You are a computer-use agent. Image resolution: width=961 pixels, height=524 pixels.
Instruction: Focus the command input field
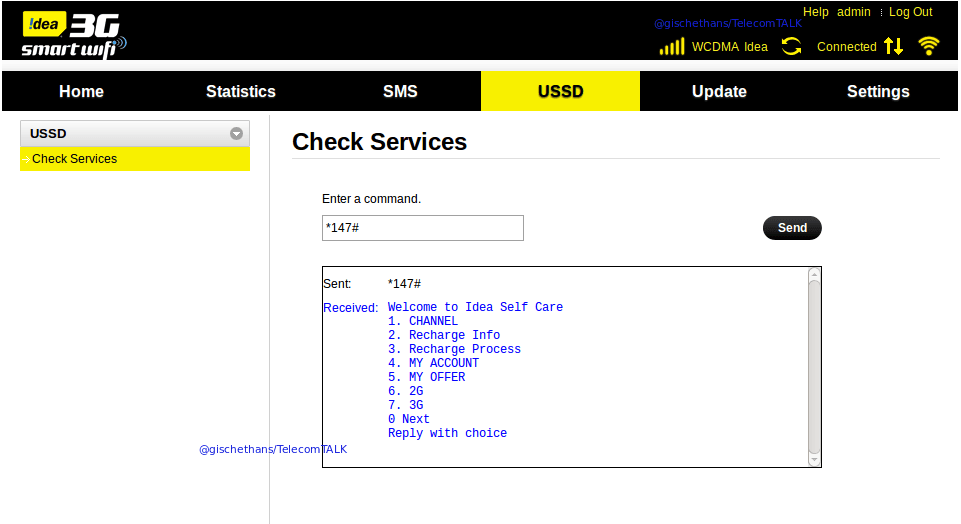click(x=423, y=228)
